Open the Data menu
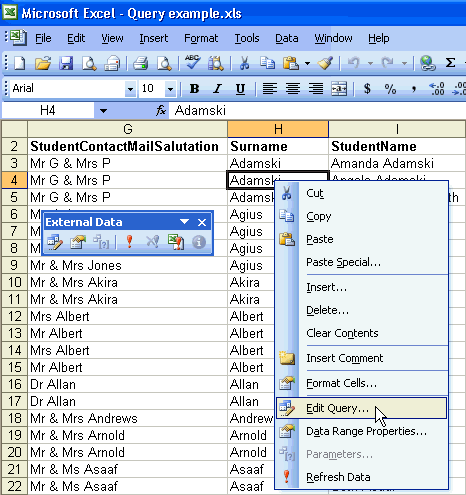 [x=287, y=38]
